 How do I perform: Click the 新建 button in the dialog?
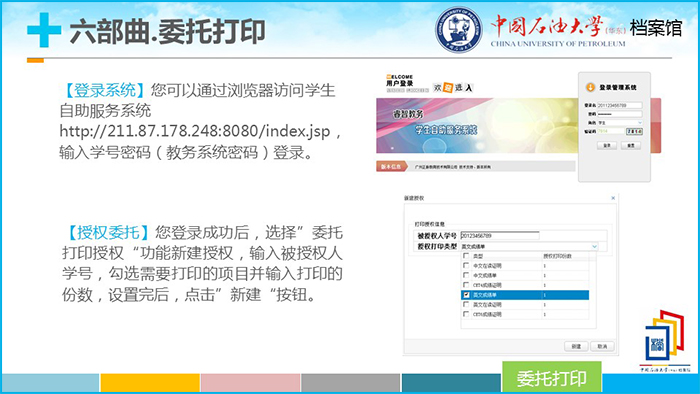(x=576, y=346)
